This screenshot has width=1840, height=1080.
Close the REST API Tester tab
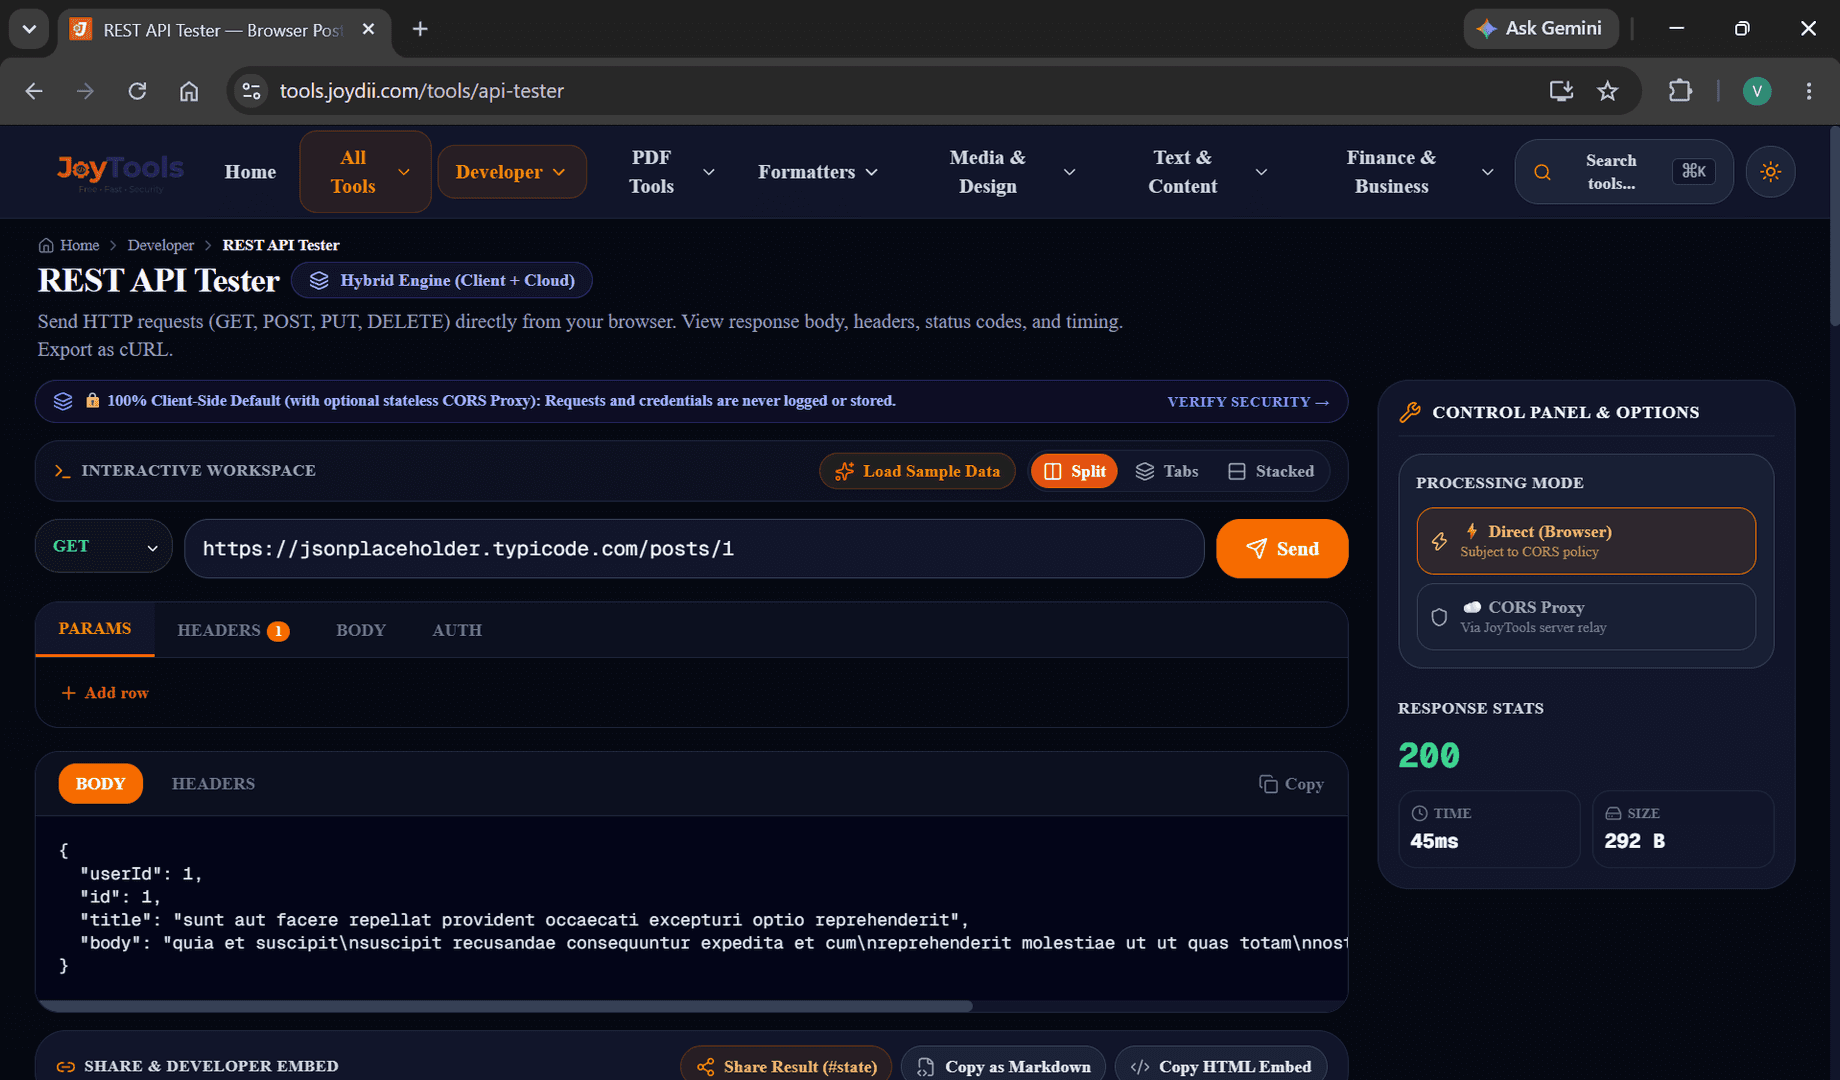point(368,29)
